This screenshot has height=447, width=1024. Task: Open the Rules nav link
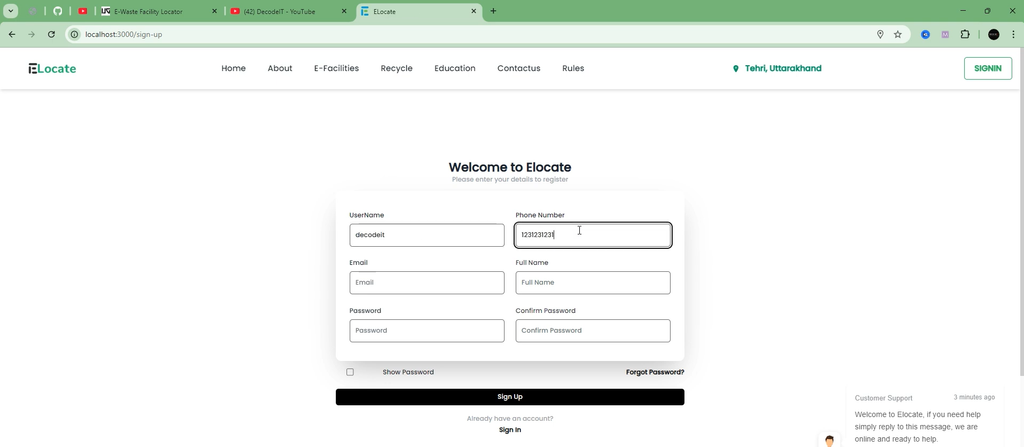pos(573,69)
